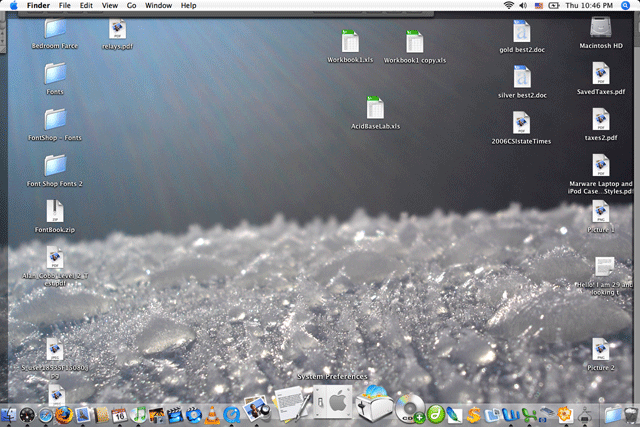640x427 pixels.
Task: Open TextEdit pen and paper icon
Action: pos(293,405)
